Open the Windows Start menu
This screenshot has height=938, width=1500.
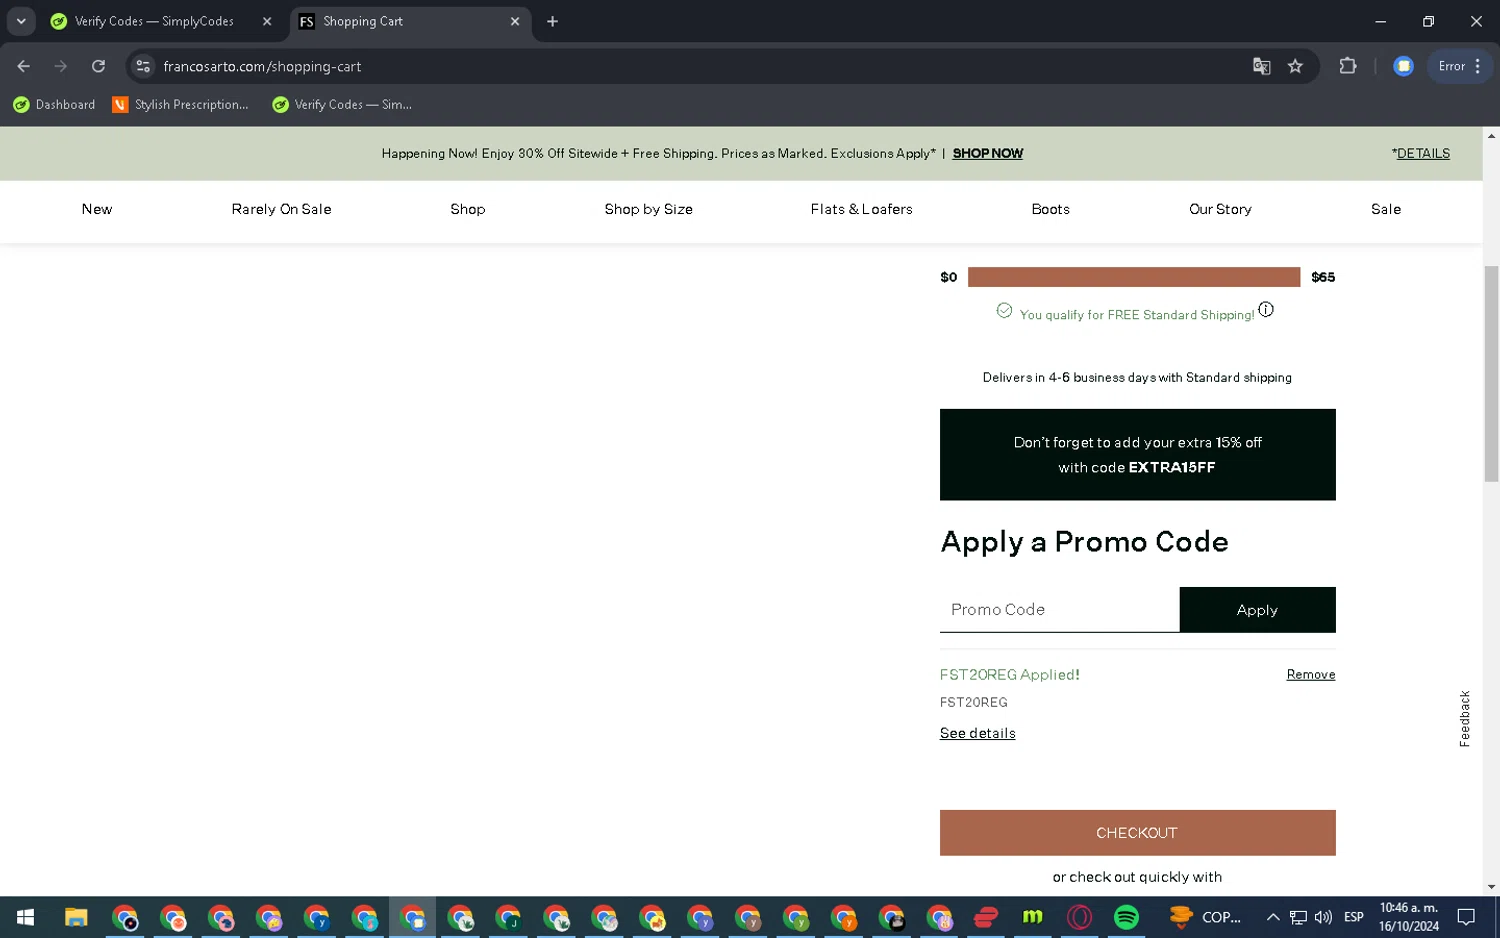point(26,917)
